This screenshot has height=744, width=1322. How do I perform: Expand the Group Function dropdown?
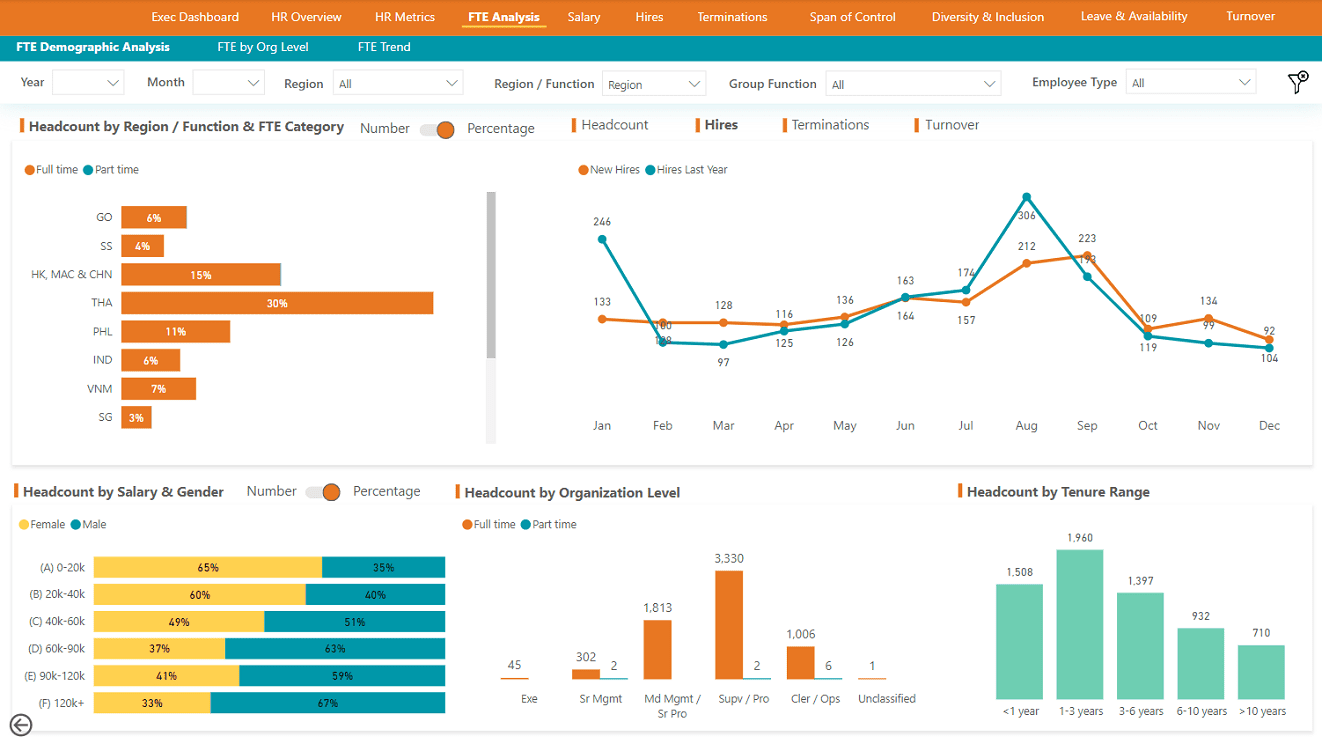[913, 83]
